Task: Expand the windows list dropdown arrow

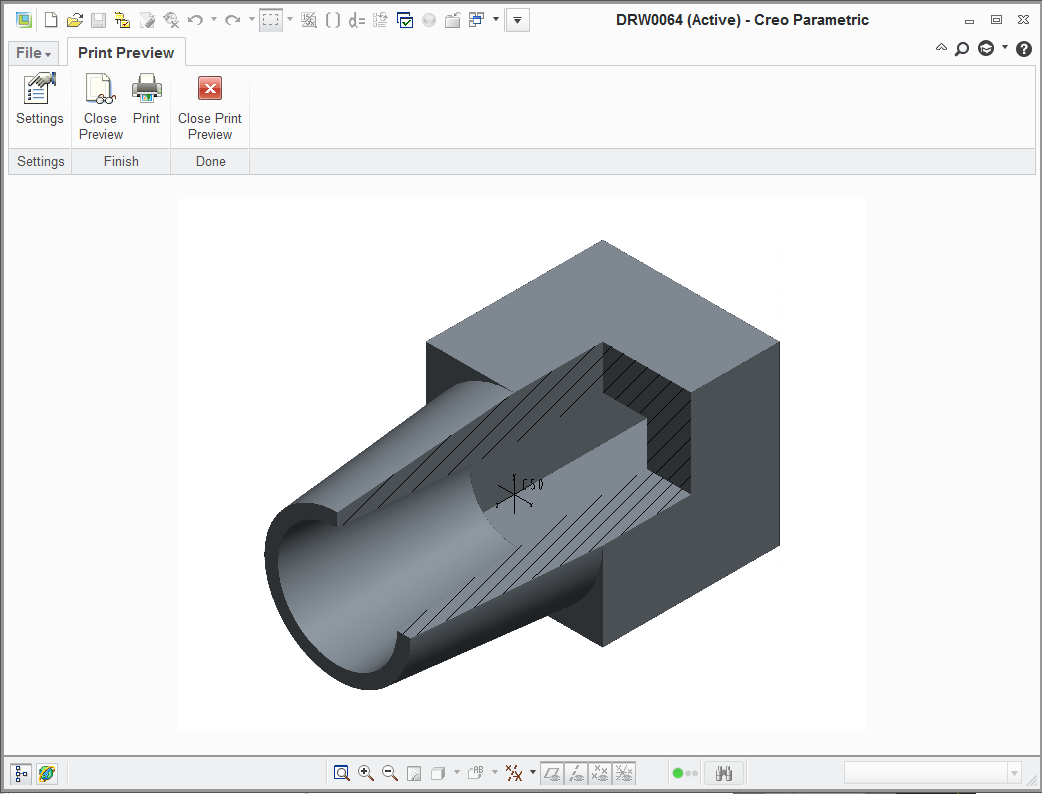Action: pos(496,19)
